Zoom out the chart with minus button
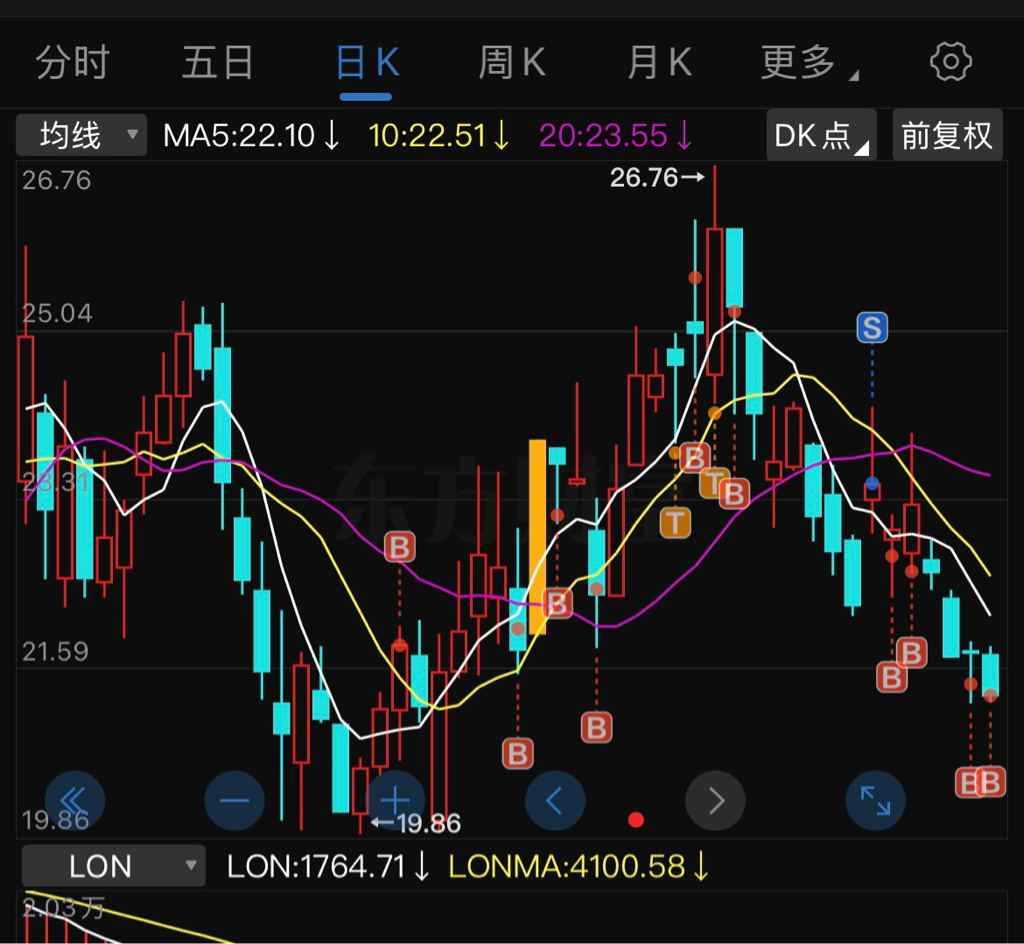The height and width of the screenshot is (944, 1024). pyautogui.click(x=234, y=800)
